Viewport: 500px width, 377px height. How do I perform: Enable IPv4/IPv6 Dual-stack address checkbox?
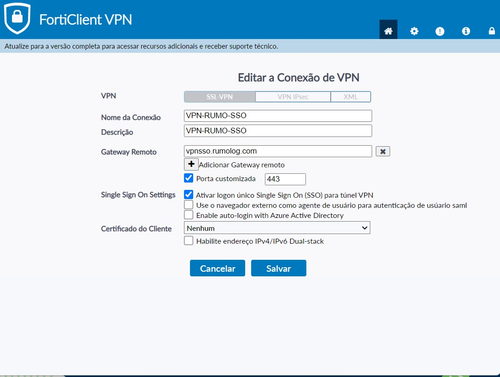(x=188, y=240)
